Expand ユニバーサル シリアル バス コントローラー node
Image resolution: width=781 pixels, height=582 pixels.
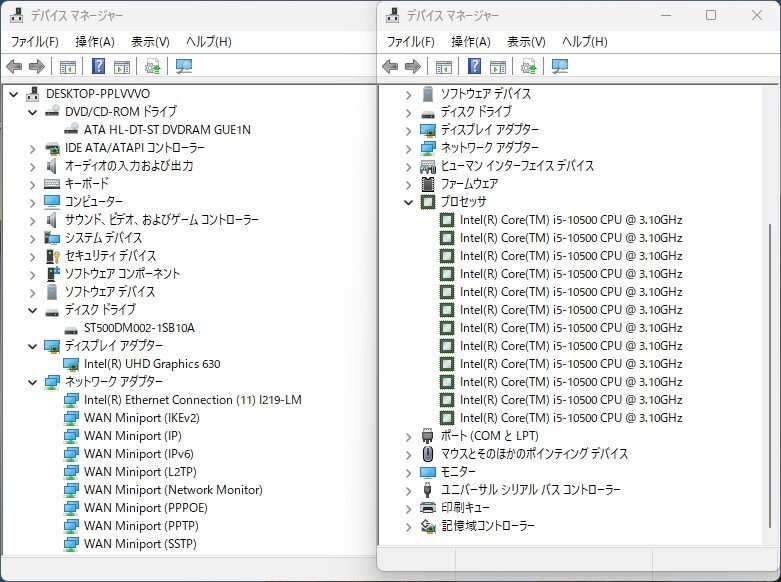(x=408, y=491)
